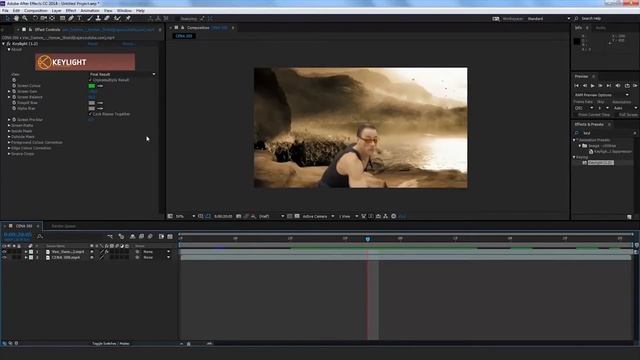640x360 pixels.
Task: Open the composition mini-flowchart icon
Action: pos(110,236)
